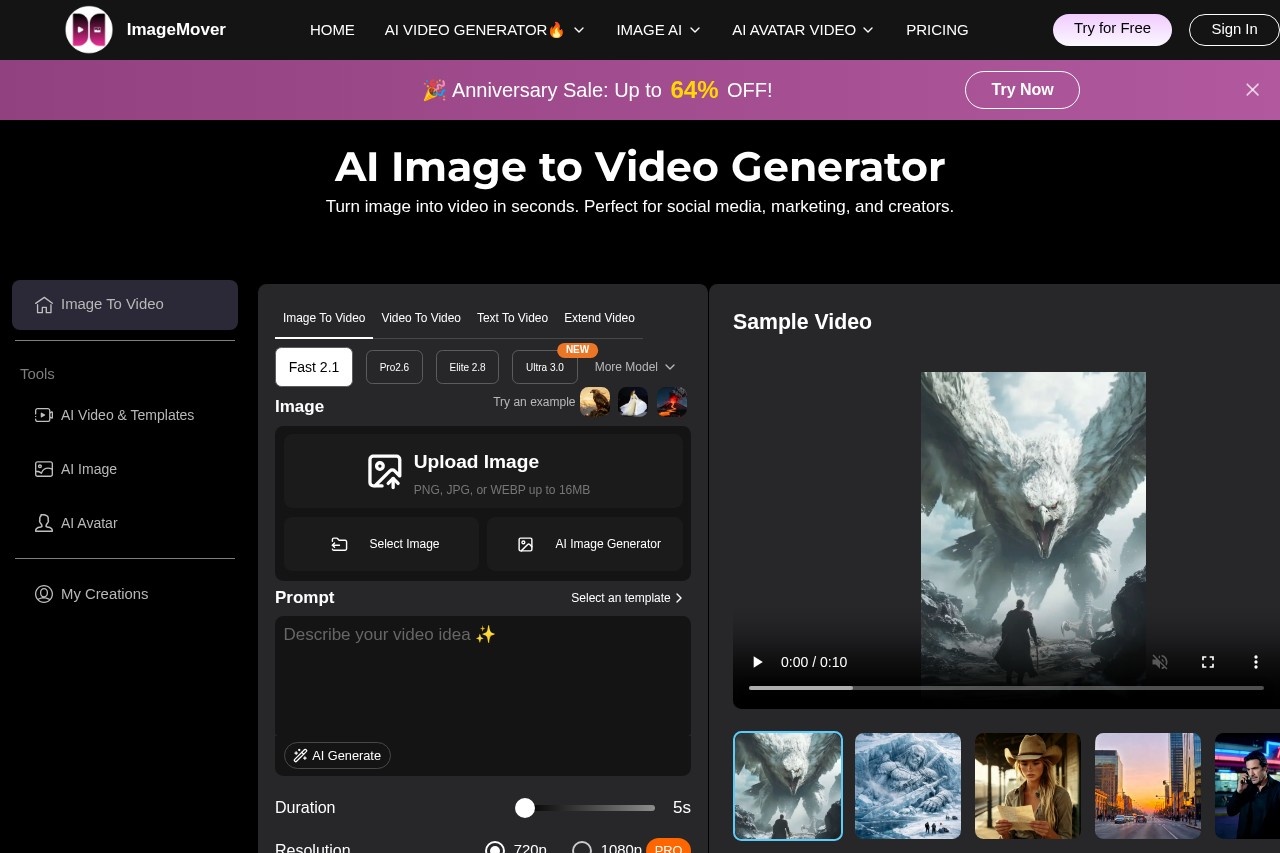Click the Try for Free button

1112,29
